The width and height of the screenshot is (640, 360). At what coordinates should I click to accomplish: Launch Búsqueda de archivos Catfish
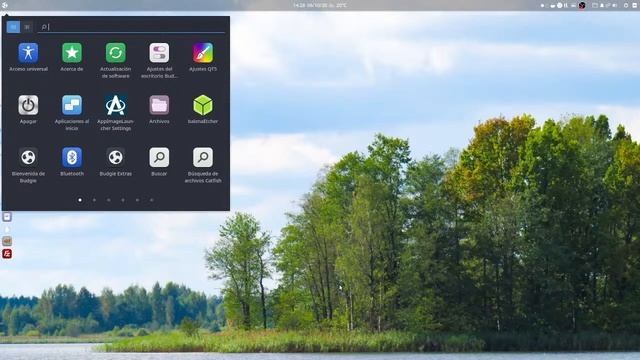click(203, 165)
